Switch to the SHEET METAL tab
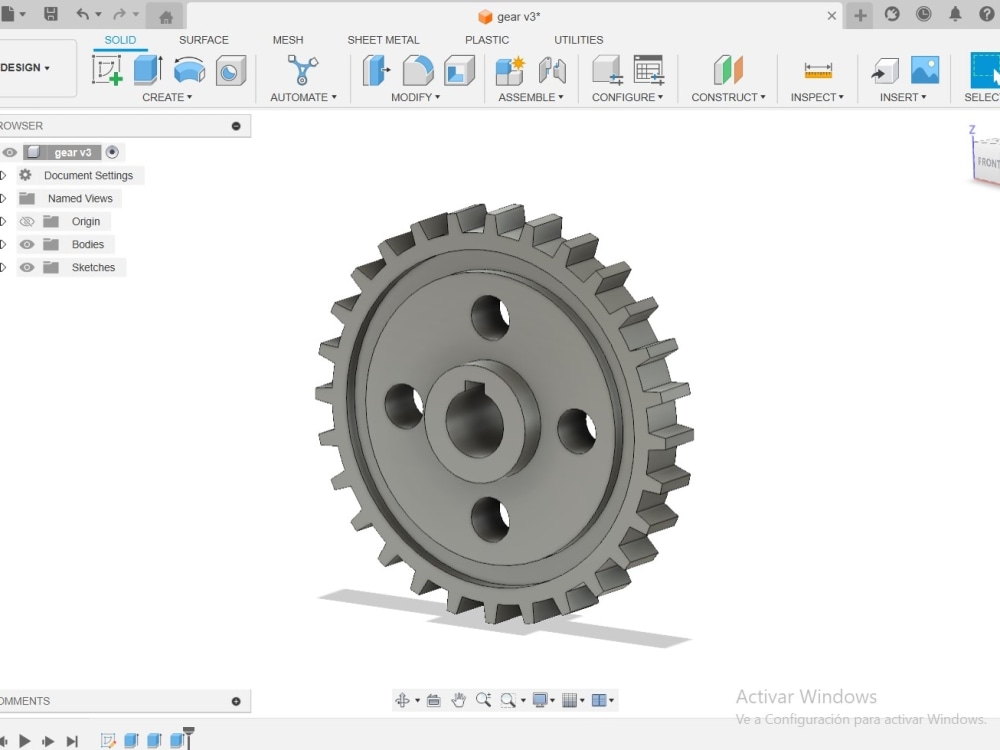The width and height of the screenshot is (1000, 750). coord(383,40)
